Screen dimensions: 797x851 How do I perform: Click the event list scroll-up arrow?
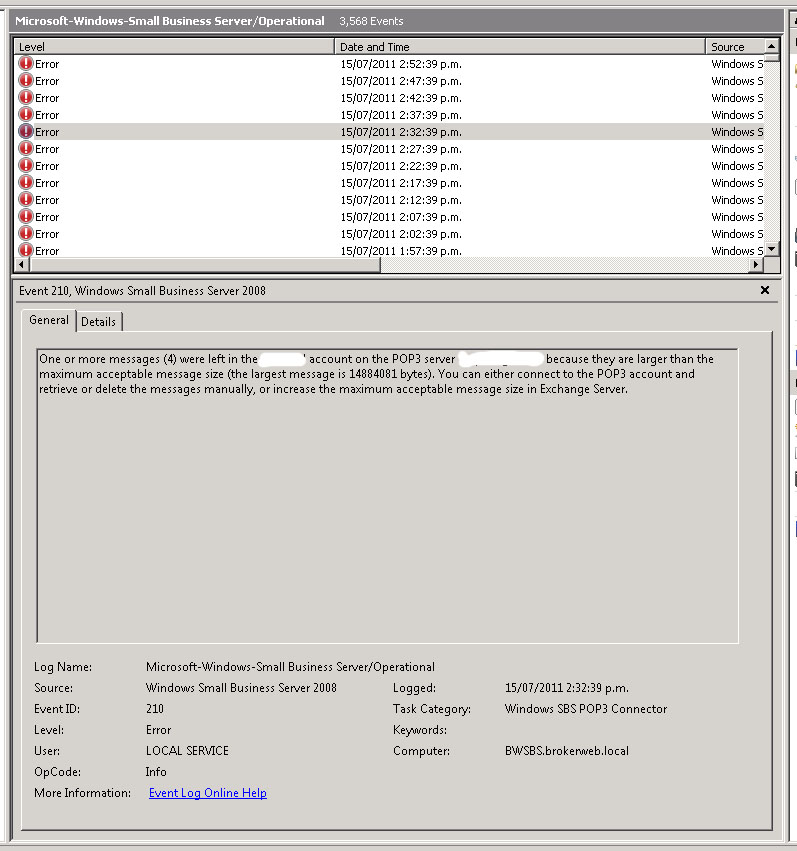771,46
